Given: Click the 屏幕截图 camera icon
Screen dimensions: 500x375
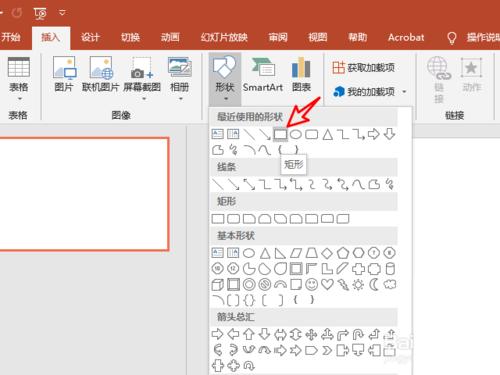Looking at the screenshot, I should click(142, 68).
